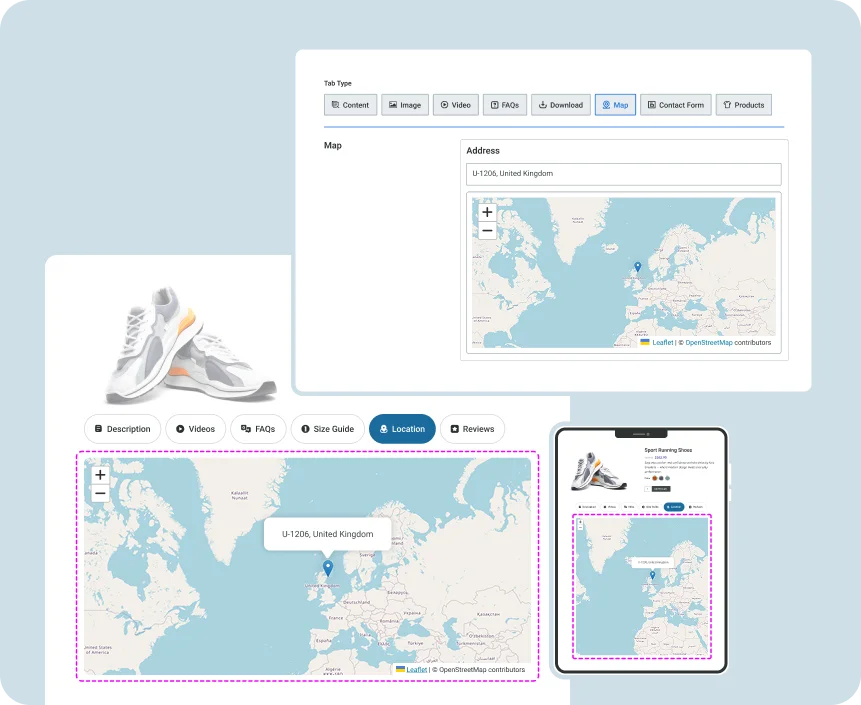This screenshot has height=705, width=861.
Task: Zoom out on the settings panel map
Action: tap(487, 231)
